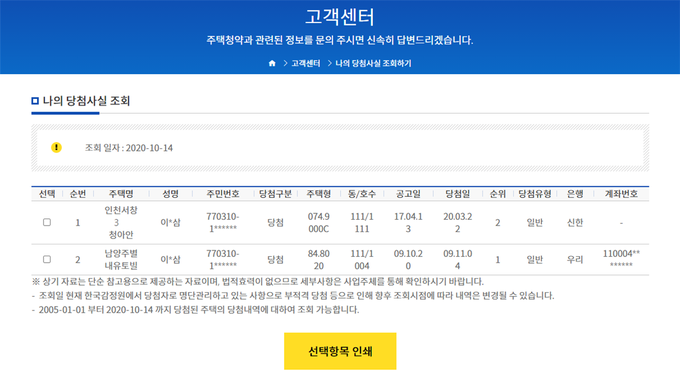Tick the checkbox for row 1 인천서창
This screenshot has height=377, width=680.
click(x=47, y=222)
